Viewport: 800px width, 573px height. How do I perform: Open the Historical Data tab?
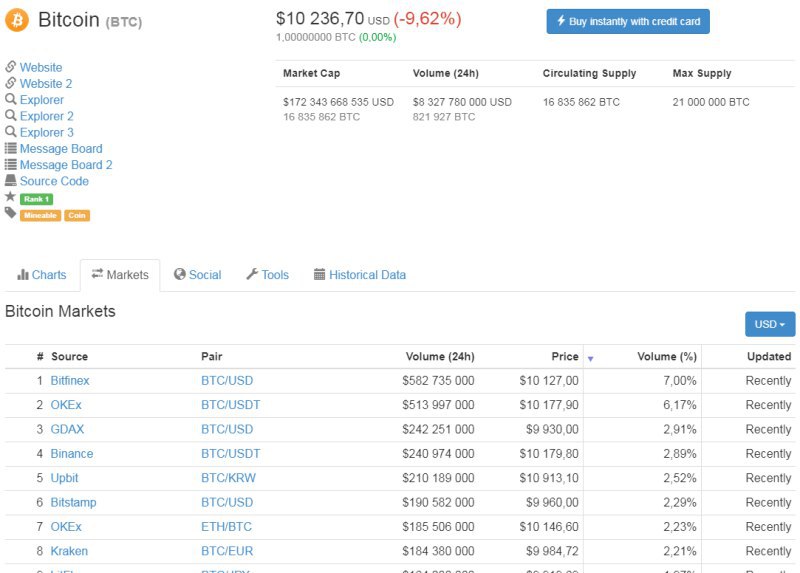360,275
